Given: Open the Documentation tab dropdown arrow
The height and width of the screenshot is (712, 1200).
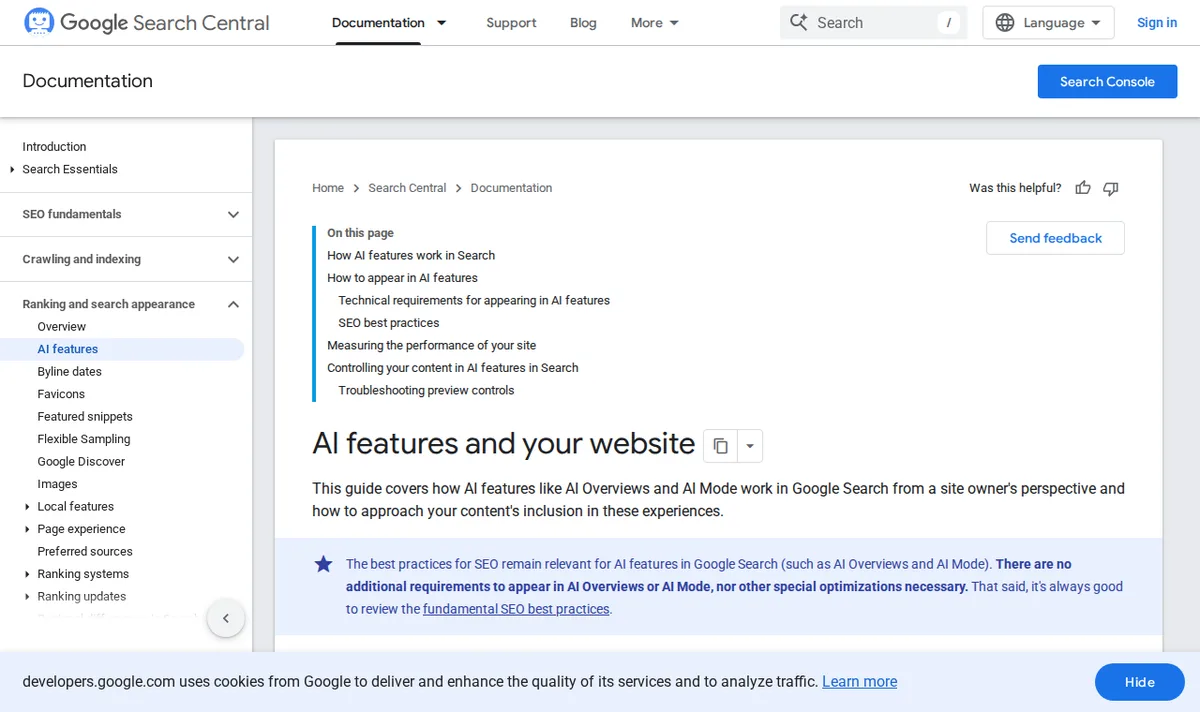Looking at the screenshot, I should coord(441,22).
